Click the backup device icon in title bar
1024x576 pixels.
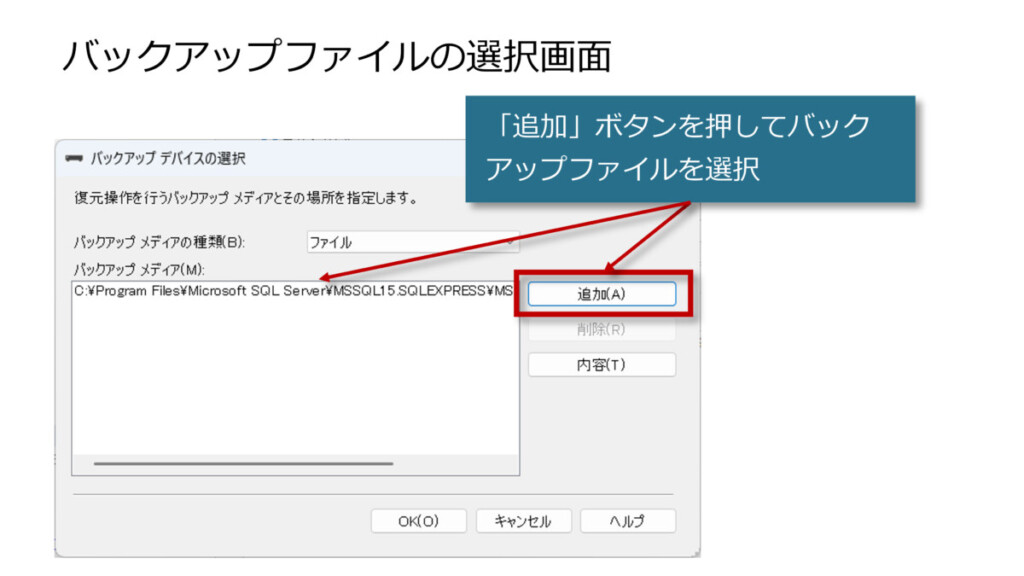click(x=74, y=159)
